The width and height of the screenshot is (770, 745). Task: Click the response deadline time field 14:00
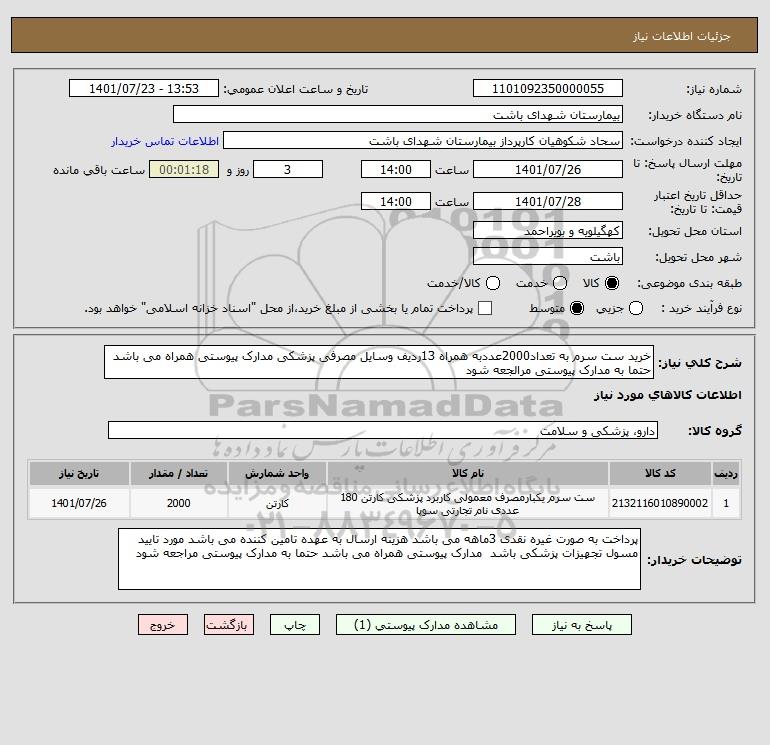tap(396, 169)
